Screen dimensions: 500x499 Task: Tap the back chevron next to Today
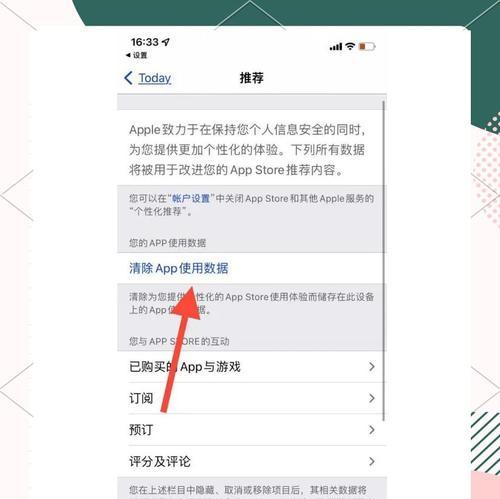click(128, 78)
